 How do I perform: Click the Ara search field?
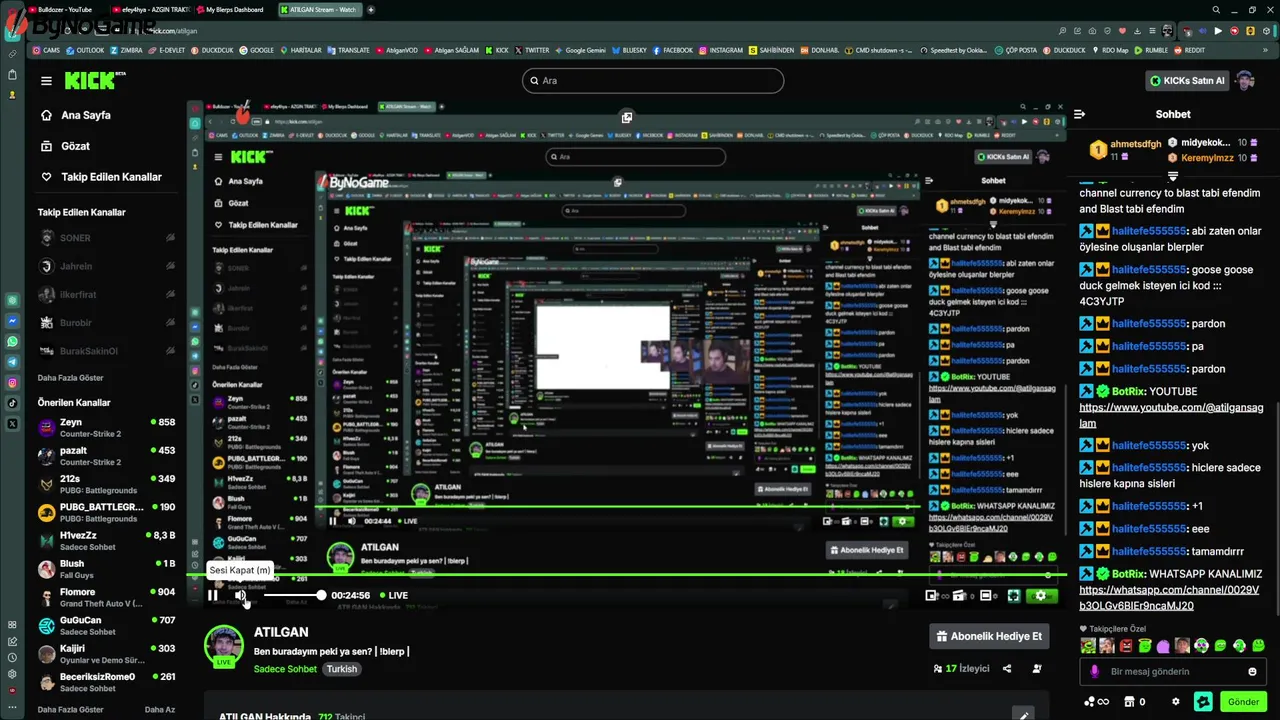pyautogui.click(x=653, y=81)
